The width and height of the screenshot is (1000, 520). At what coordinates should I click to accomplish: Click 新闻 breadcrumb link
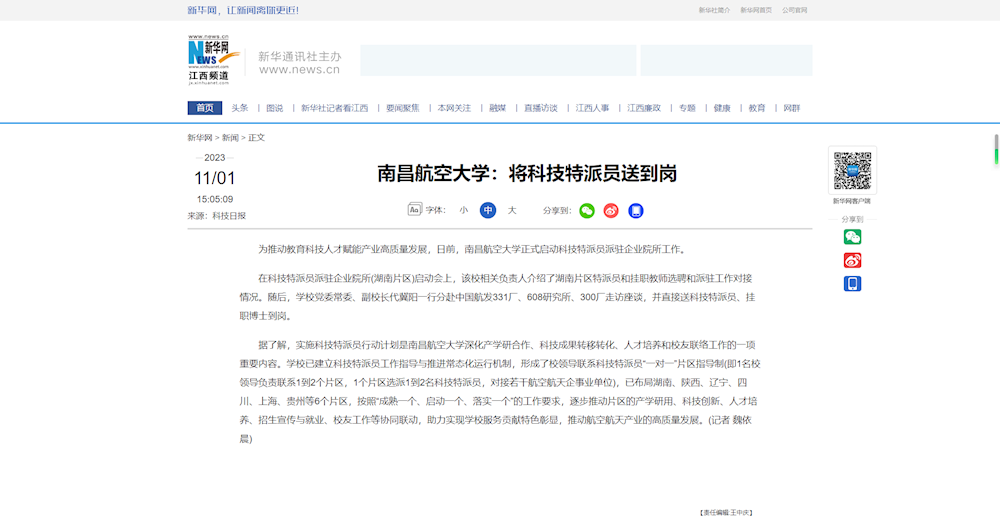pyautogui.click(x=230, y=138)
